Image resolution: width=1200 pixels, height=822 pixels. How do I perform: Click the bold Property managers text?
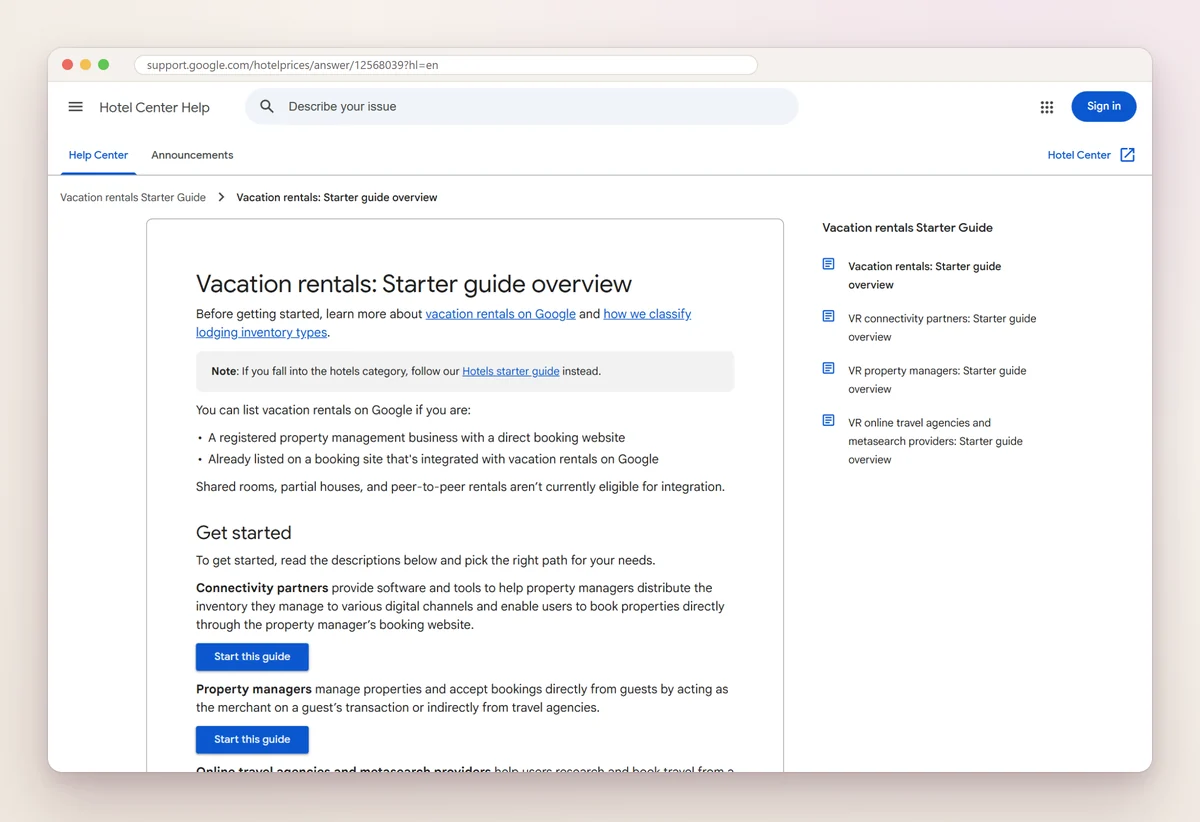click(x=254, y=689)
